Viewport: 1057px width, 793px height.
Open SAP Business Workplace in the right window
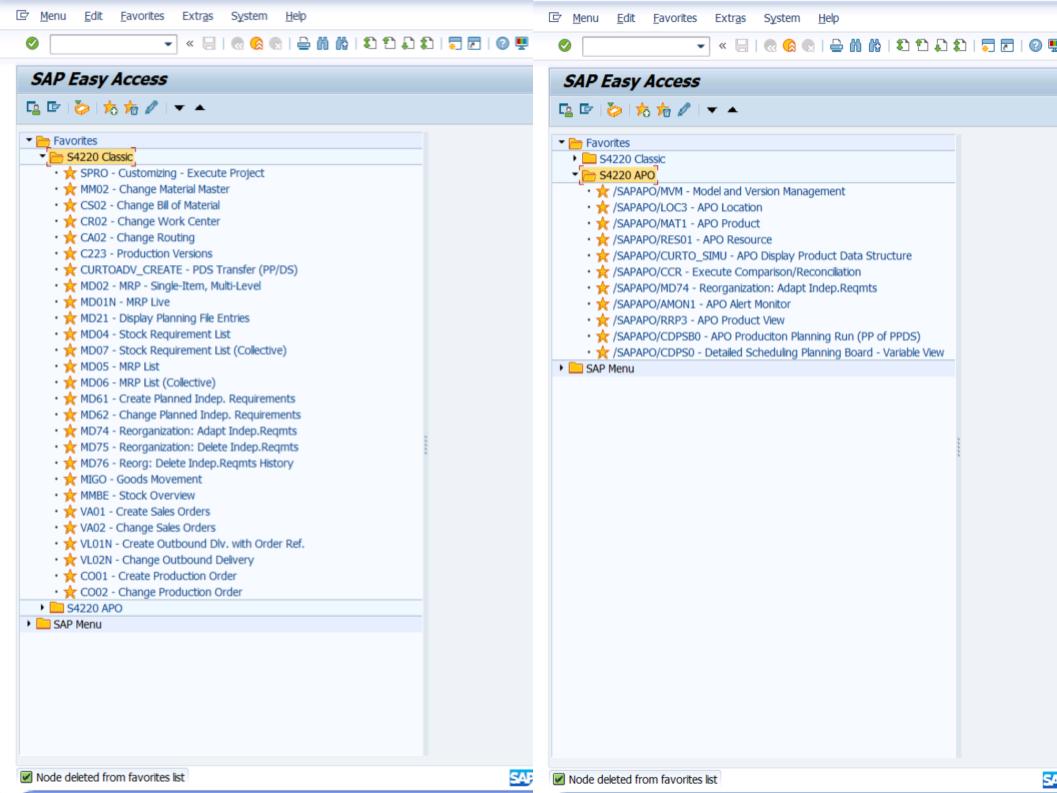[614, 110]
